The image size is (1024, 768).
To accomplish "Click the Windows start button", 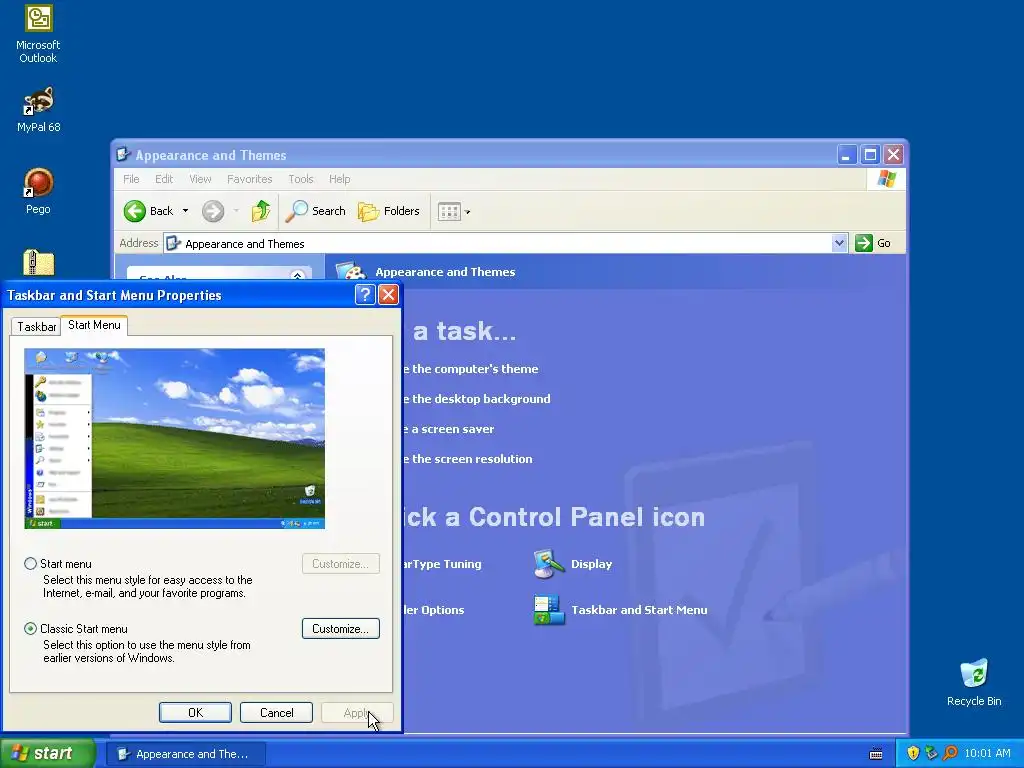I will [46, 753].
